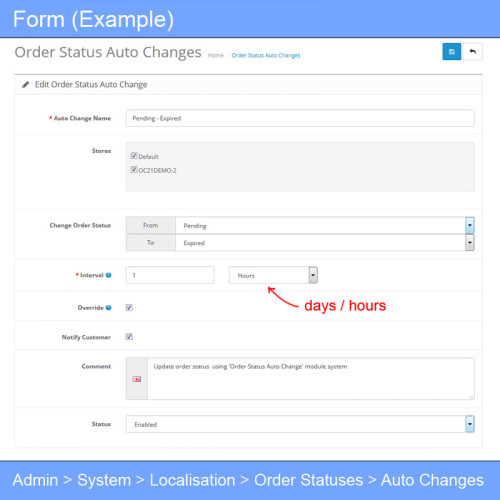
Task: Click the back arrow icon button
Action: [473, 52]
